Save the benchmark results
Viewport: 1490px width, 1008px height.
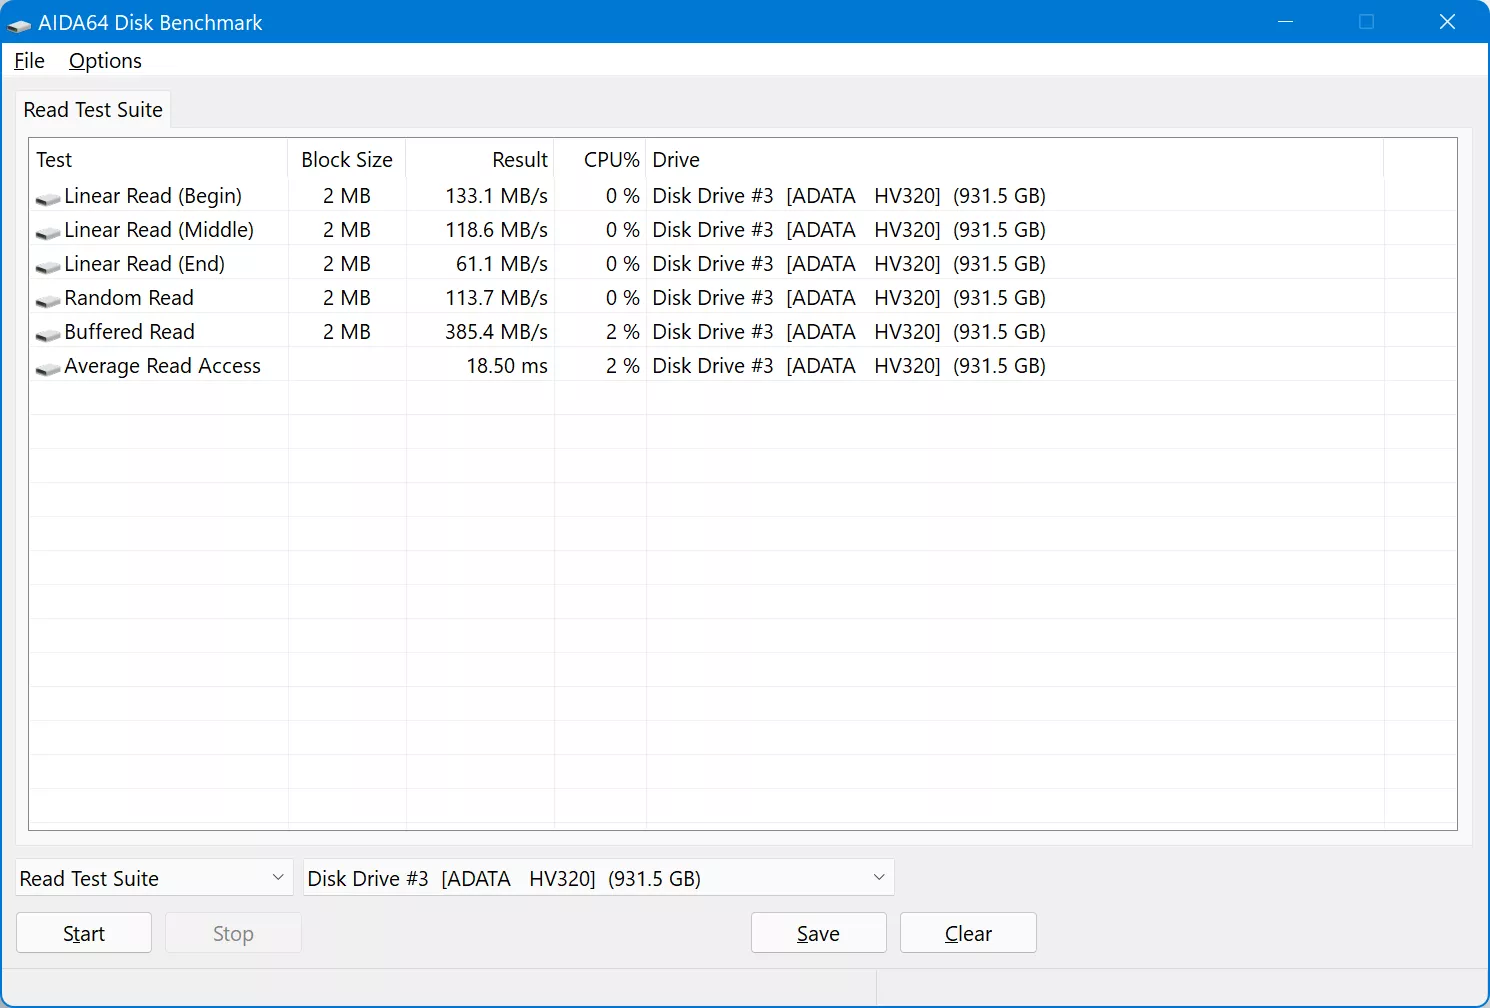(x=819, y=933)
